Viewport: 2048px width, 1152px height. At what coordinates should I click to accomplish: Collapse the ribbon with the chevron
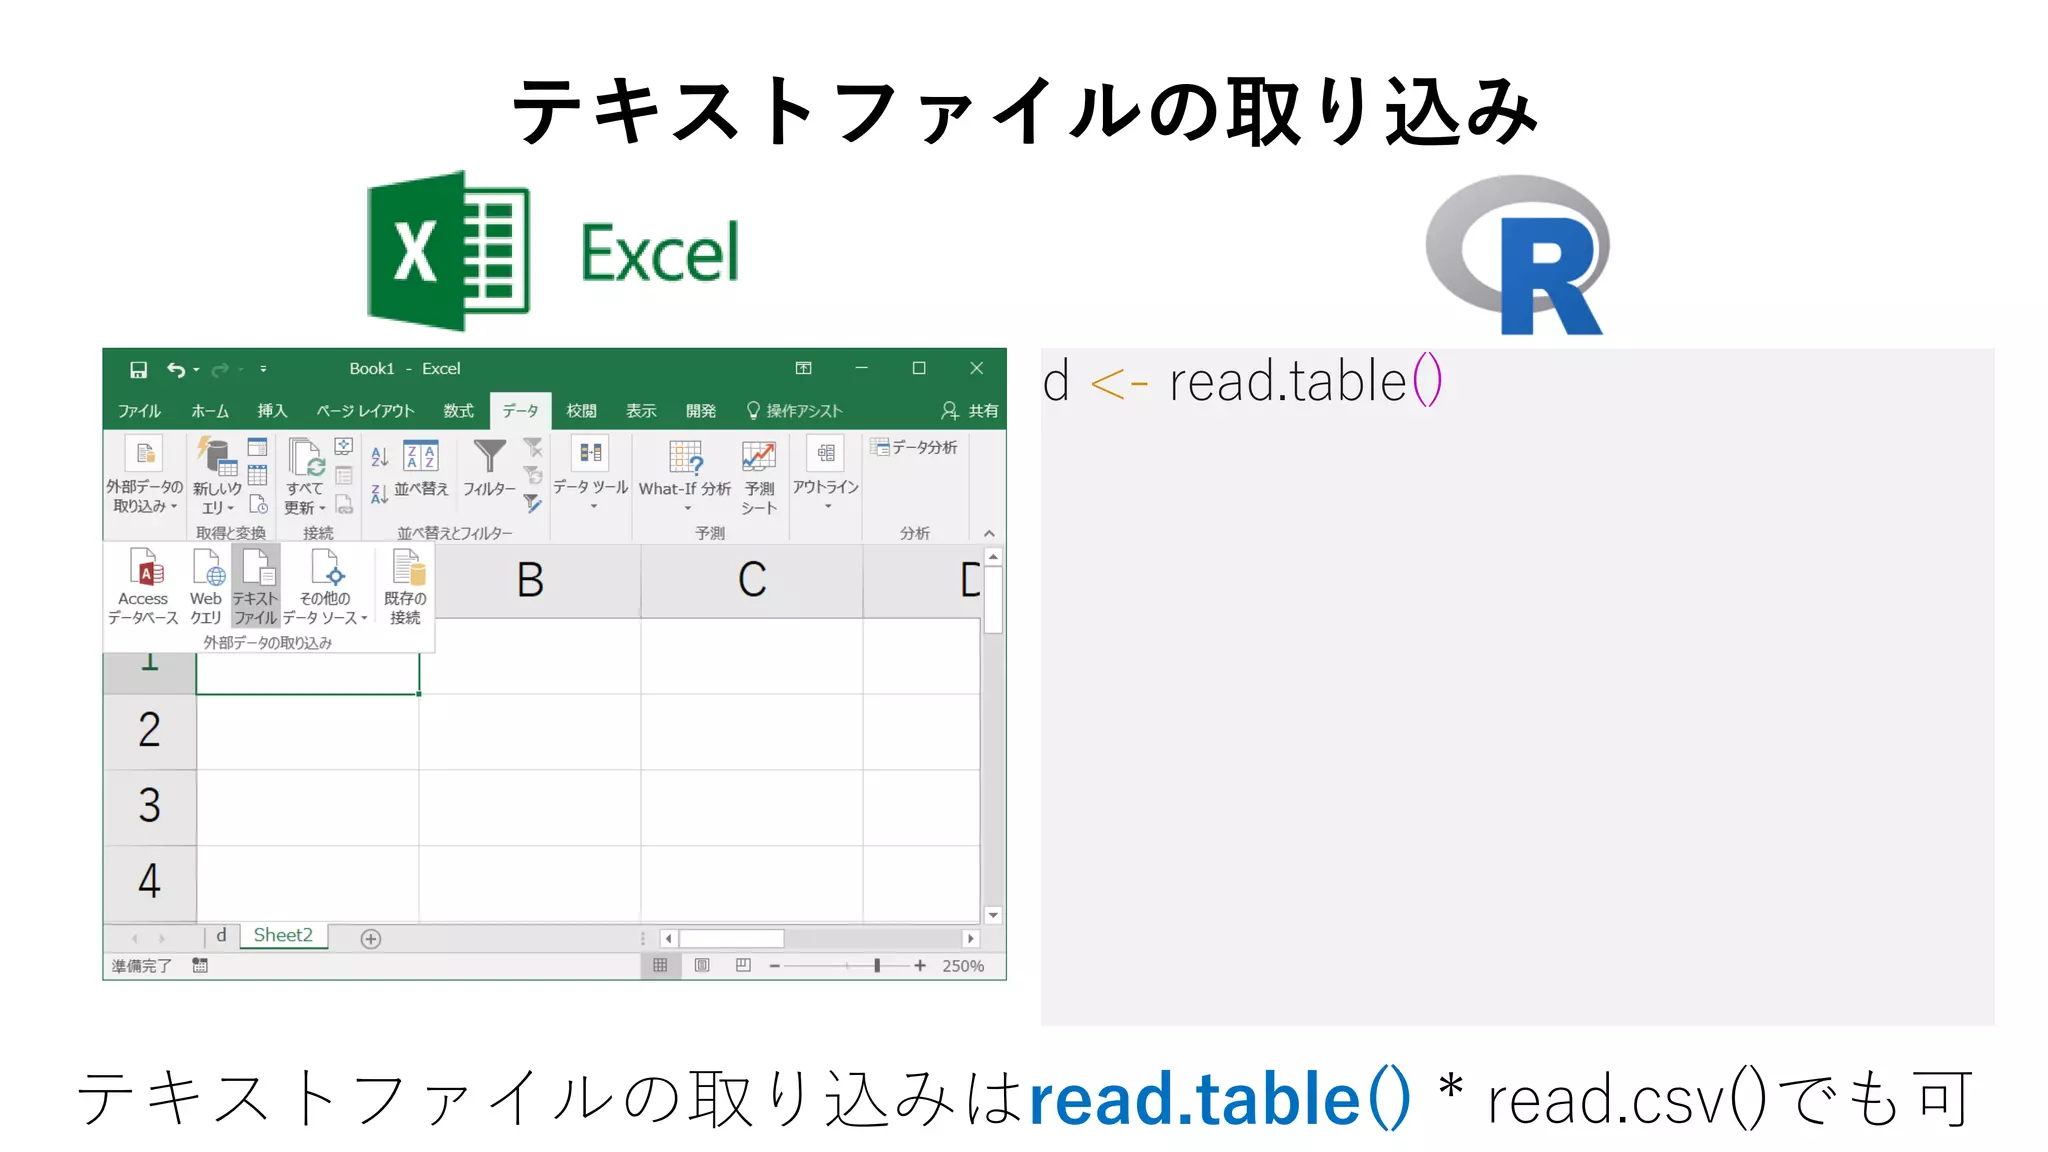pyautogui.click(x=989, y=533)
